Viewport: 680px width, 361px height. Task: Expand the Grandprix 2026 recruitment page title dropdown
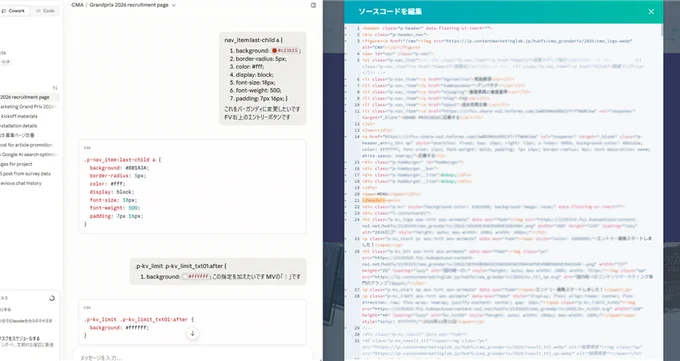tap(174, 5)
